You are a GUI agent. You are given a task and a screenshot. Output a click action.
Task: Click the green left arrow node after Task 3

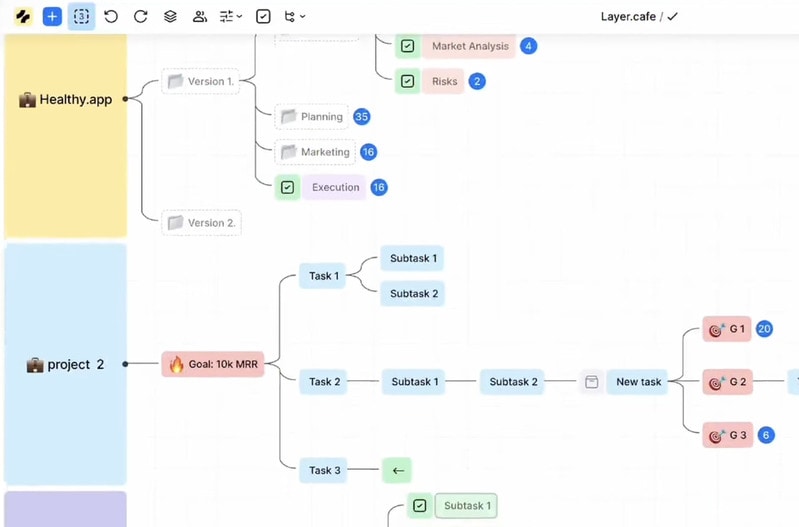point(397,469)
